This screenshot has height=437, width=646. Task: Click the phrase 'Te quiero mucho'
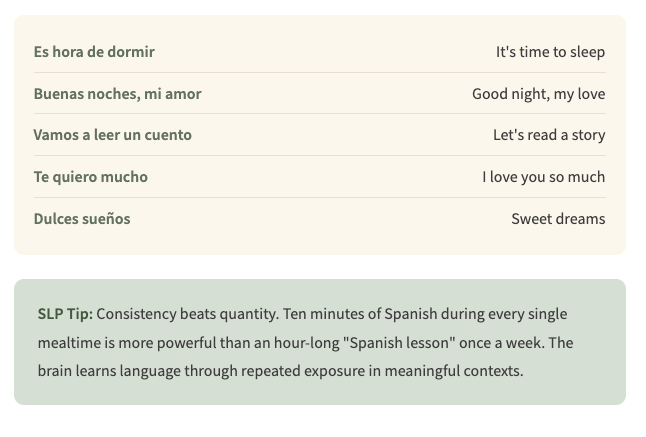coord(90,177)
